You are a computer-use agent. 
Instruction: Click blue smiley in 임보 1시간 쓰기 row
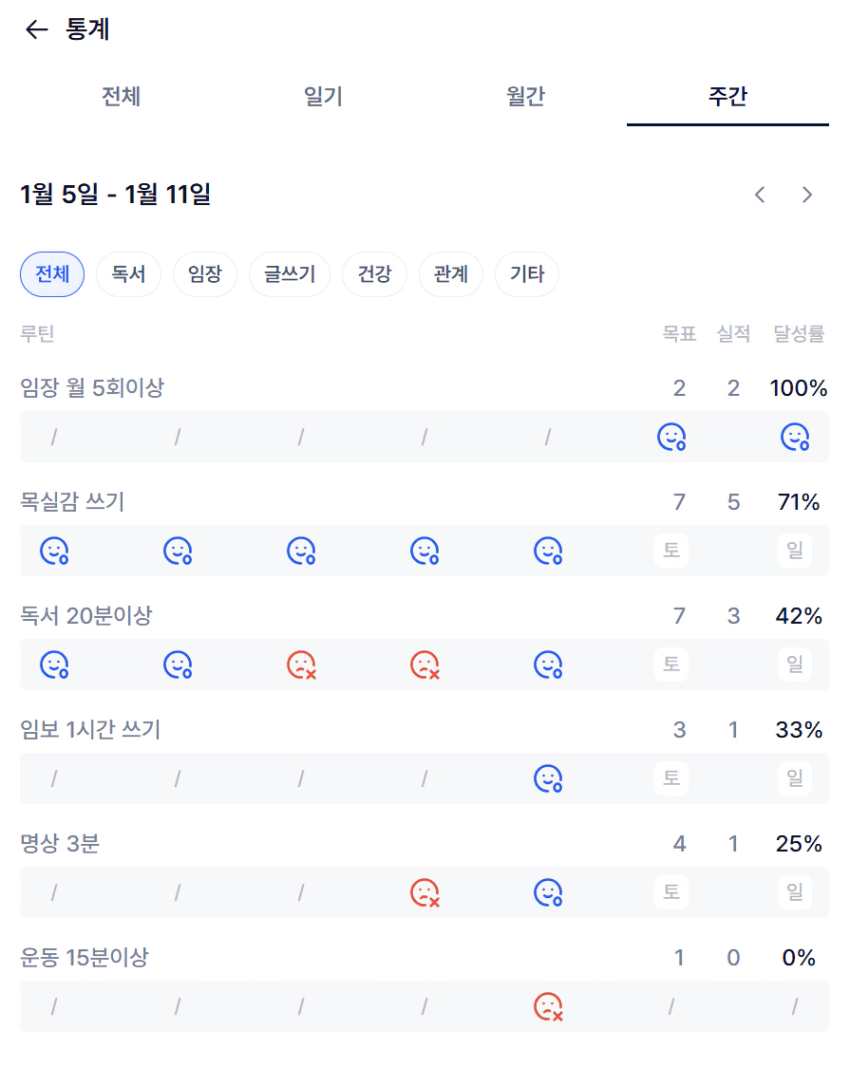[548, 779]
